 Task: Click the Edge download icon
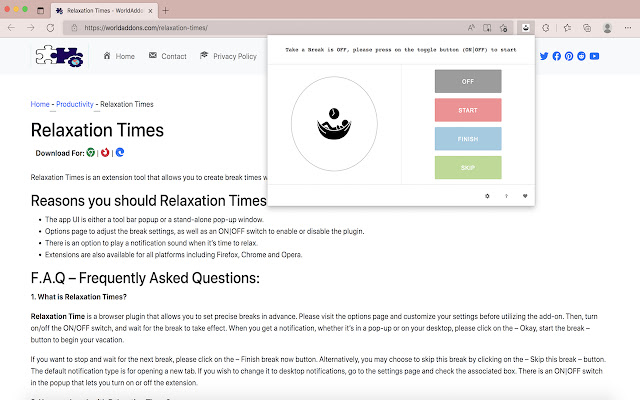tap(120, 153)
